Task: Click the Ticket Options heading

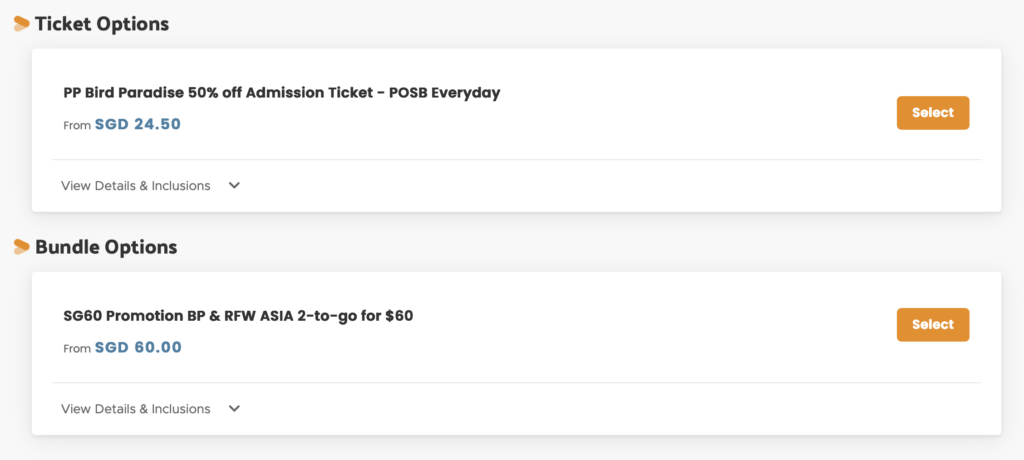Action: (102, 24)
